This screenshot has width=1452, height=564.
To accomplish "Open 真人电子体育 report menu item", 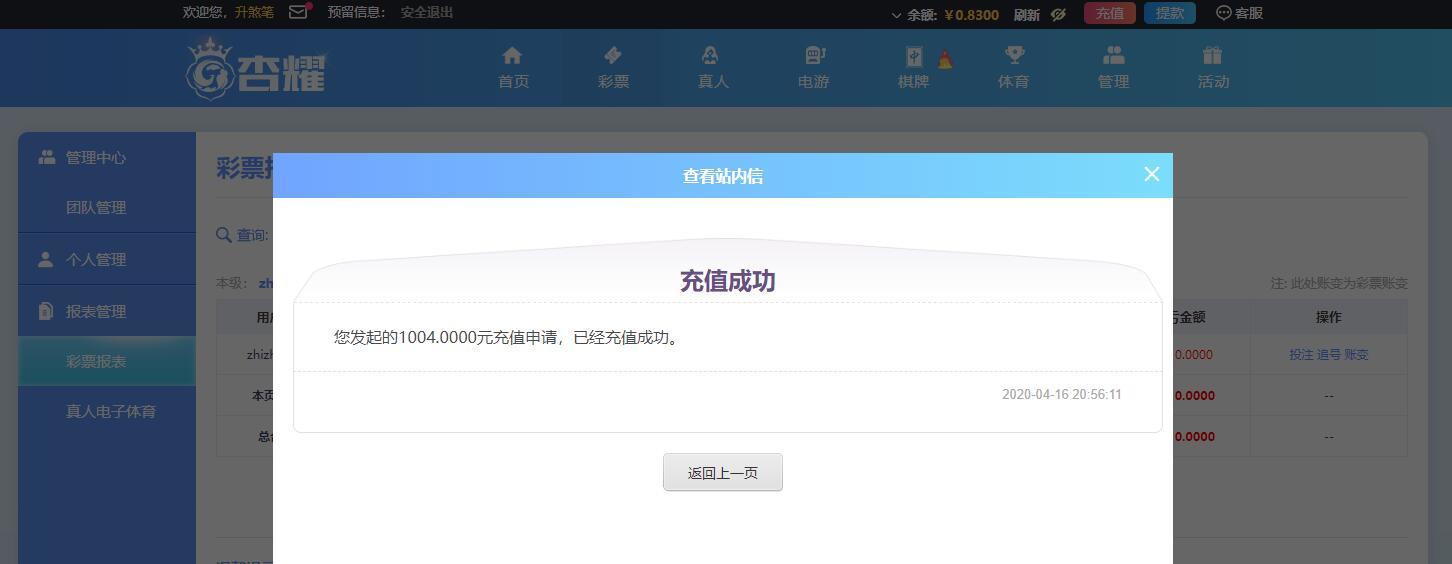I will click(110, 412).
